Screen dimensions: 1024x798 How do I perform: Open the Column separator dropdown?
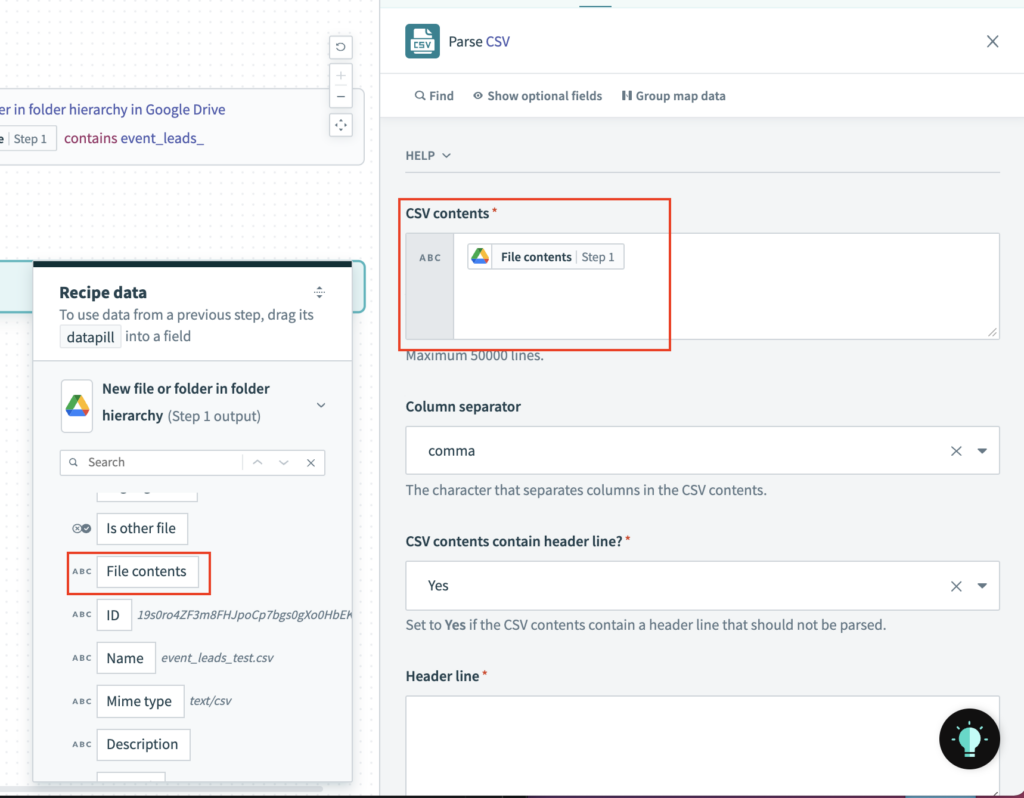point(983,450)
